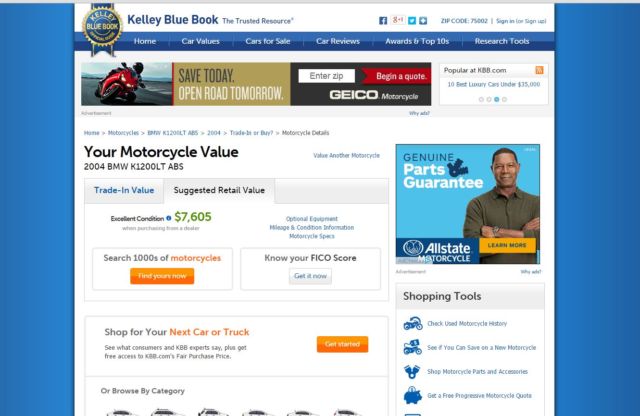Click the Facebook share icon
The width and height of the screenshot is (640, 416).
[x=382, y=20]
